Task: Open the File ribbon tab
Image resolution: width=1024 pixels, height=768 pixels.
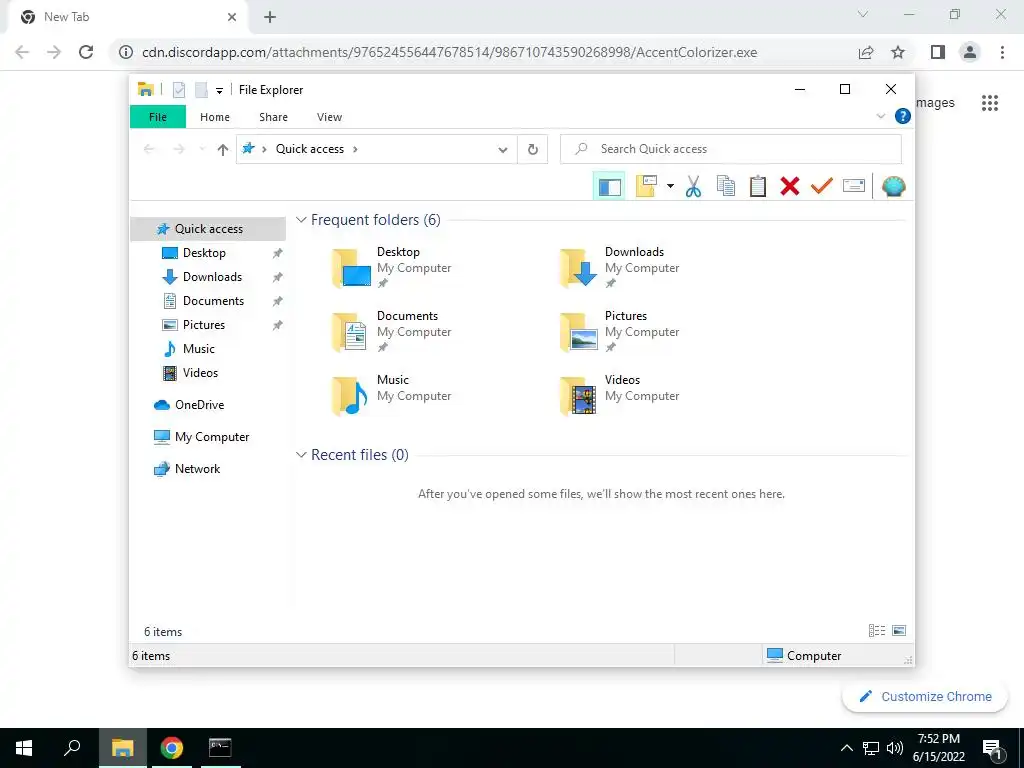Action: pos(158,117)
